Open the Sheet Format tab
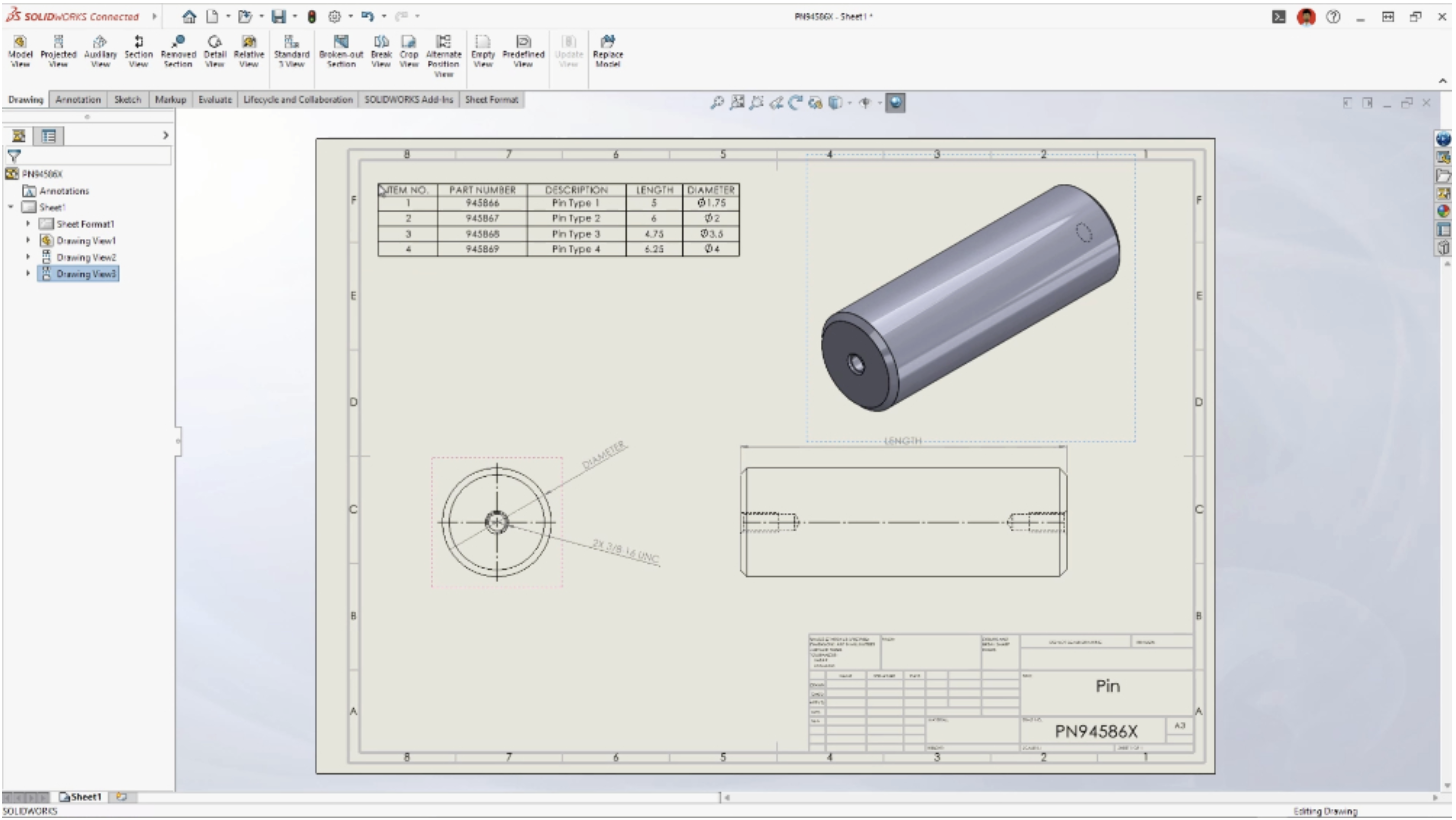1456x820 pixels. point(492,100)
